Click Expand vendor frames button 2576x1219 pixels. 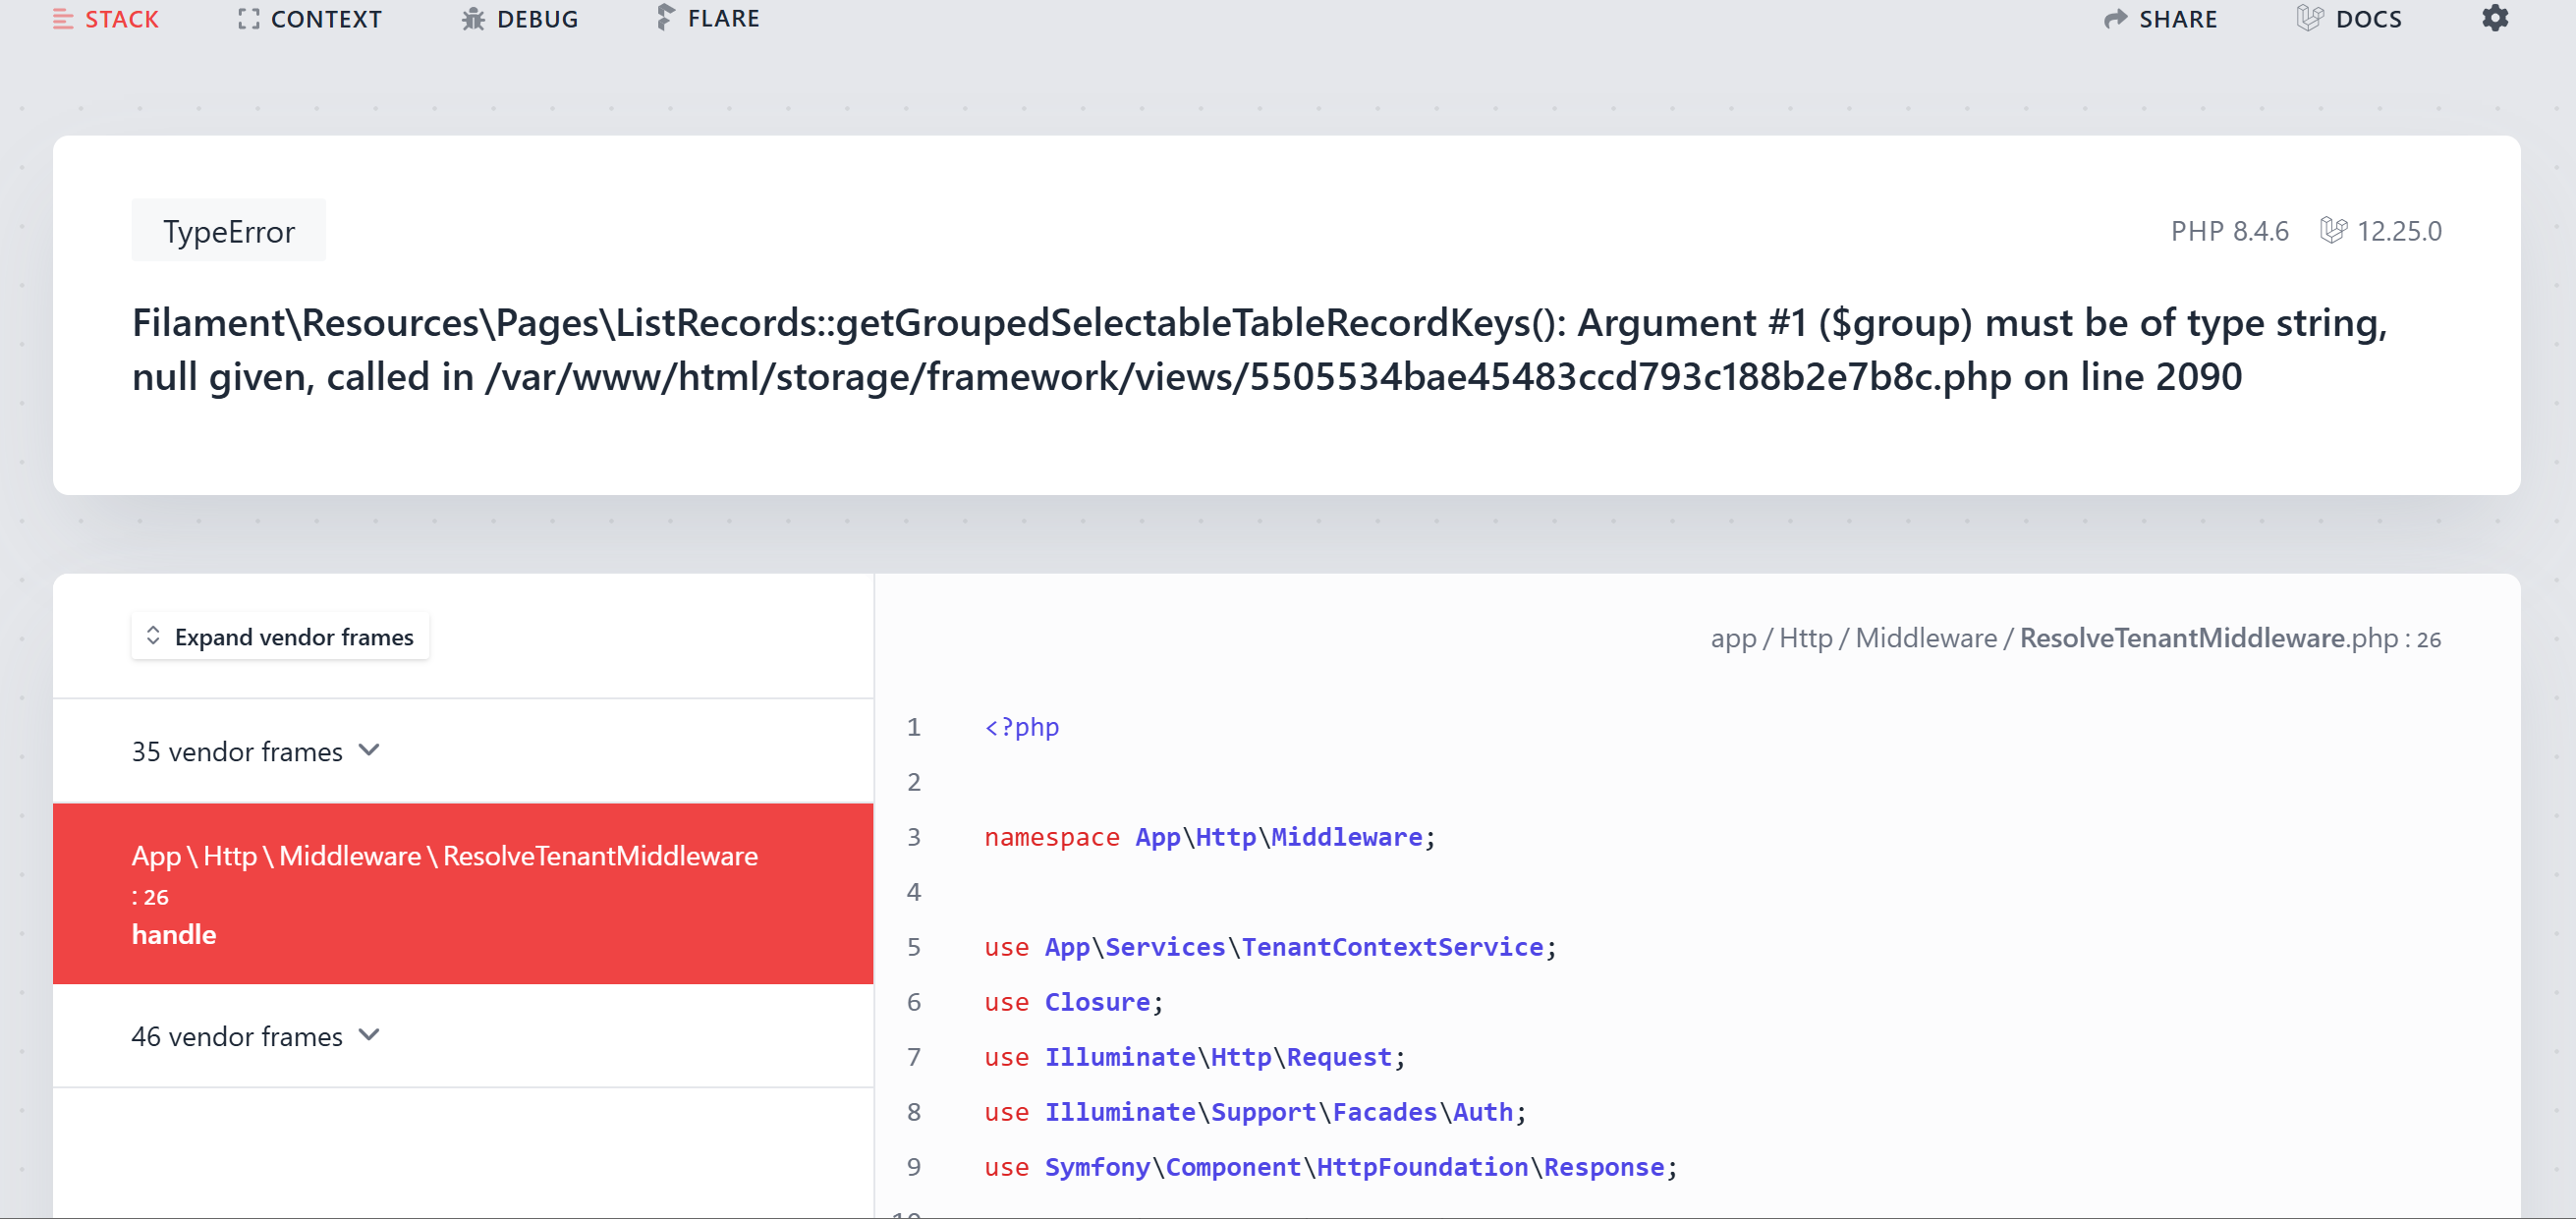coord(280,637)
